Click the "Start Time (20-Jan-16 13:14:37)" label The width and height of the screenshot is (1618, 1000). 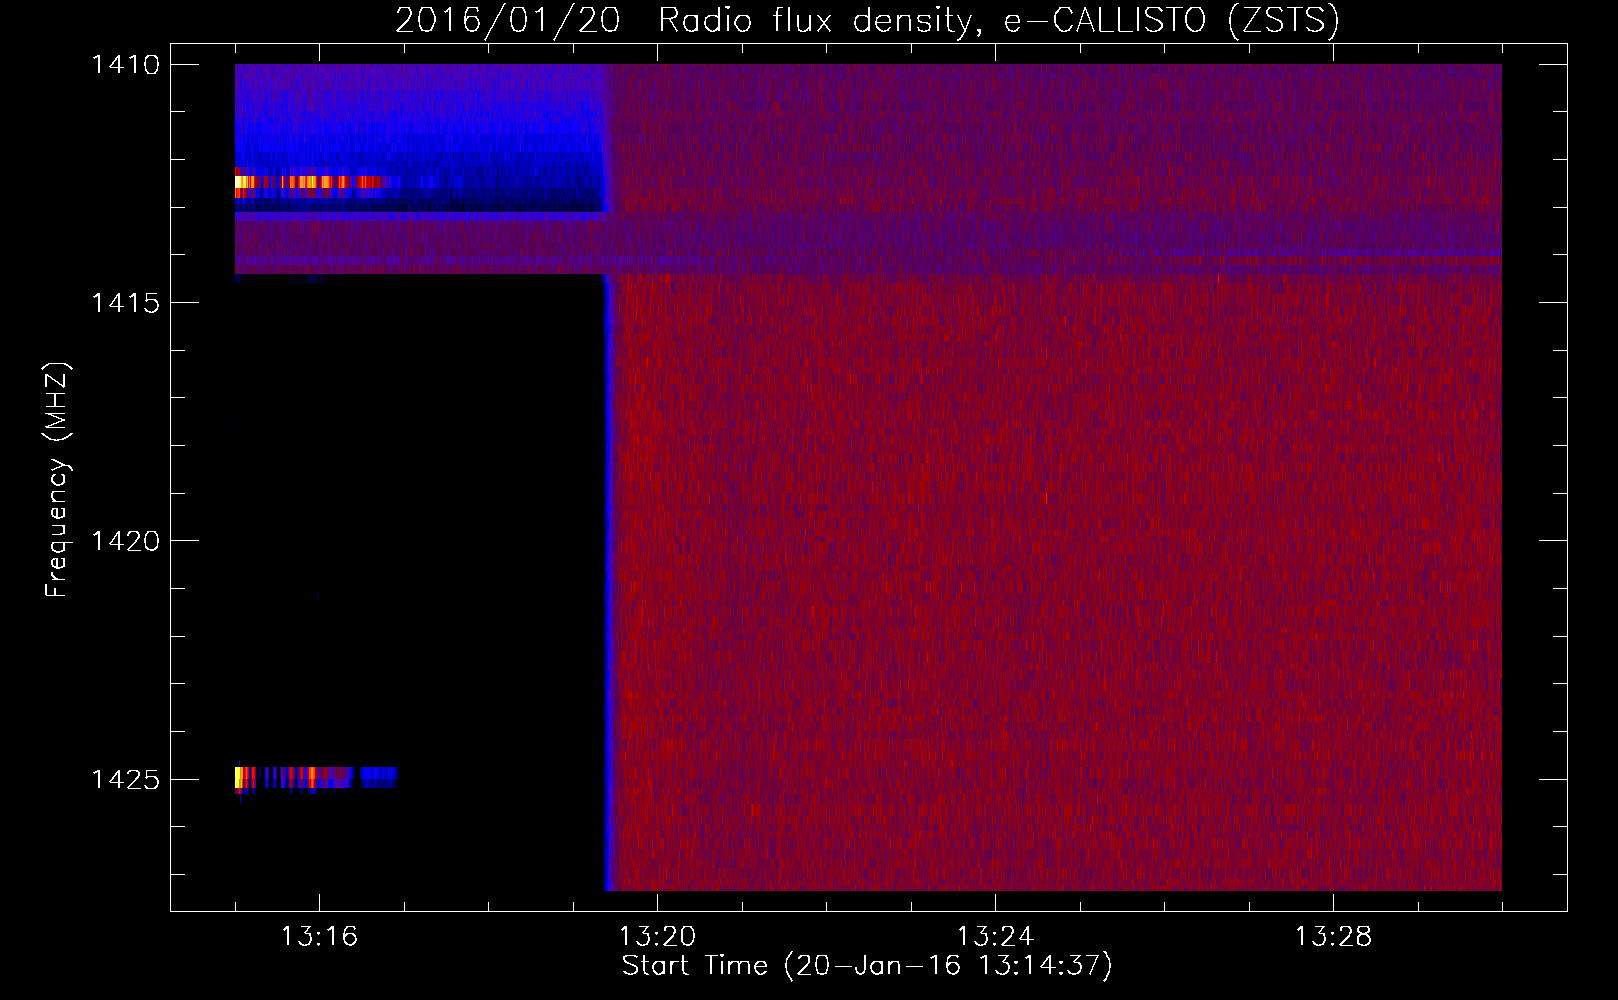(x=867, y=966)
